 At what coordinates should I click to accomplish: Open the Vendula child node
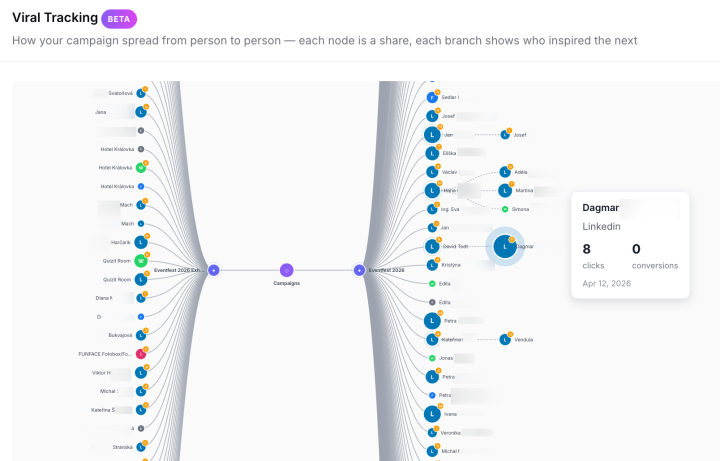[x=505, y=339]
